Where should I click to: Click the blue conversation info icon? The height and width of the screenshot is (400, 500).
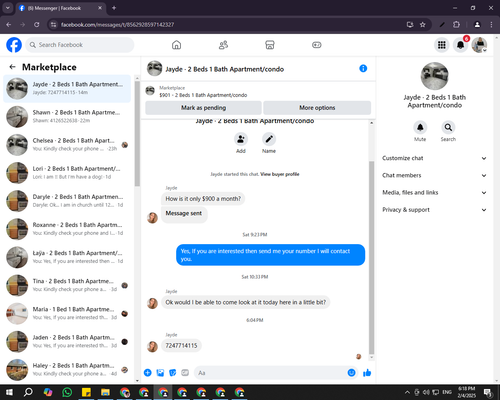(363, 68)
